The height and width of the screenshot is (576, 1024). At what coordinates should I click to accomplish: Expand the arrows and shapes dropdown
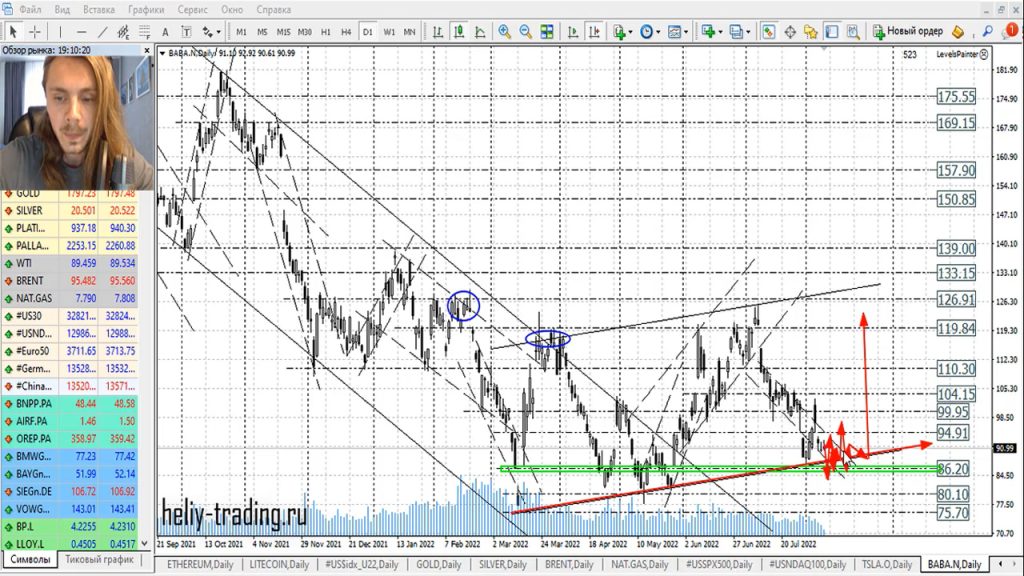coord(210,31)
